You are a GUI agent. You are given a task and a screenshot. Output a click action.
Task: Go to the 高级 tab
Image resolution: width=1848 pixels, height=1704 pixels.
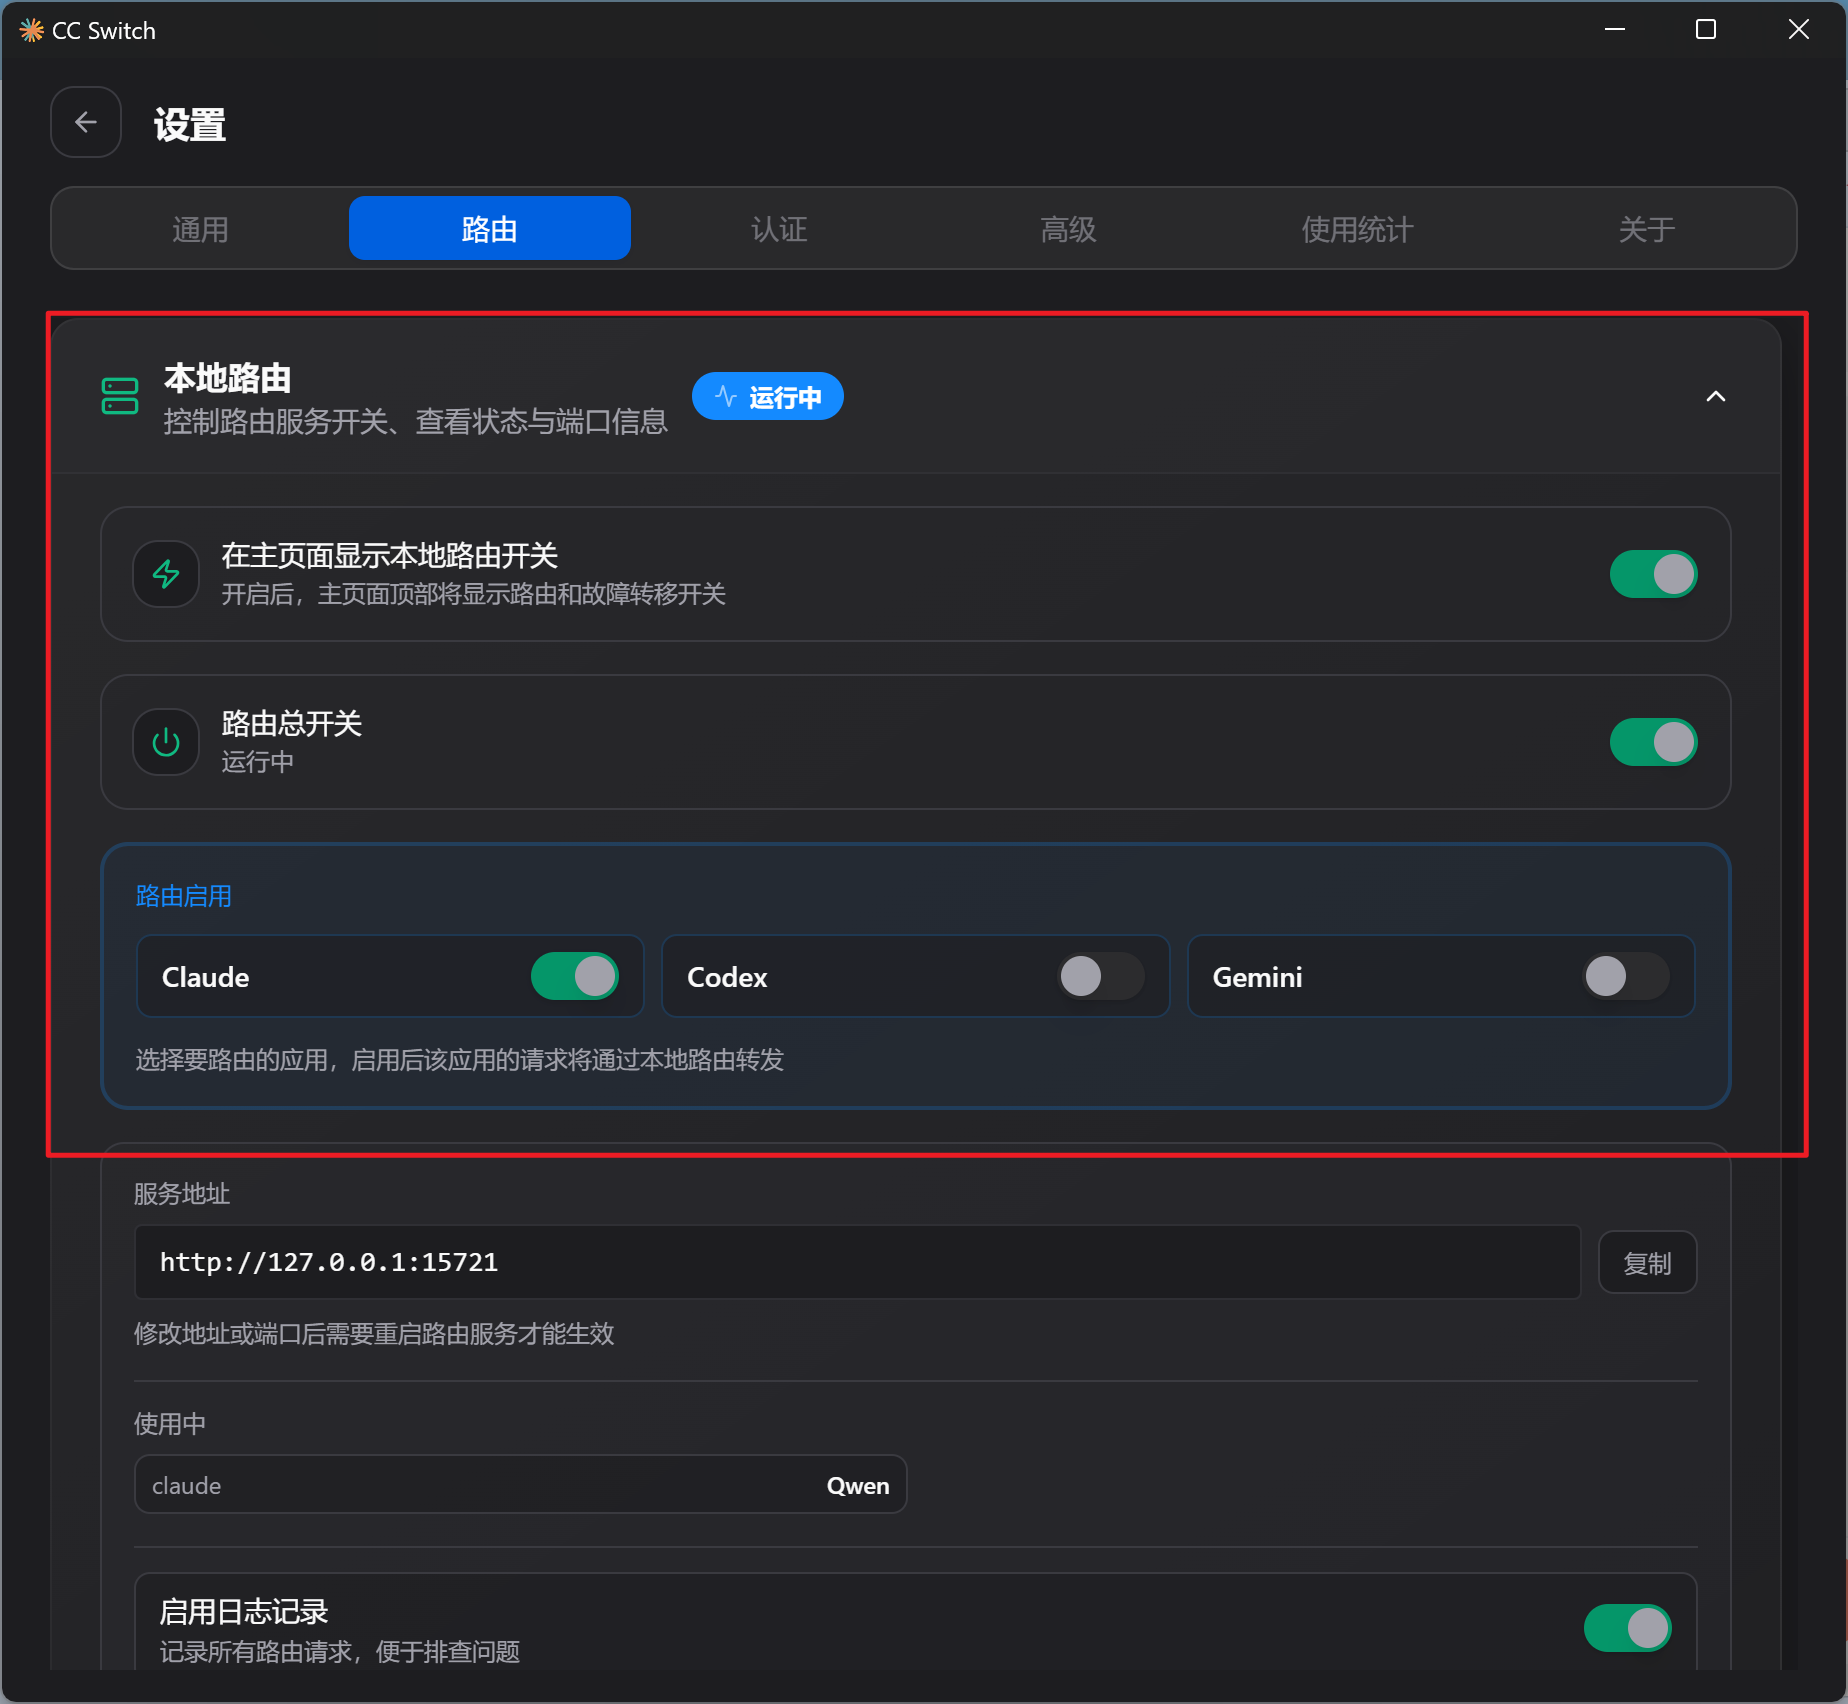tap(1068, 229)
